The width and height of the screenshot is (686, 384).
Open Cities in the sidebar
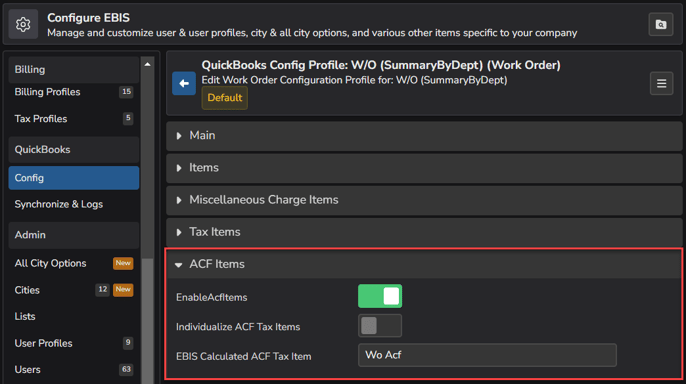tap(74, 290)
